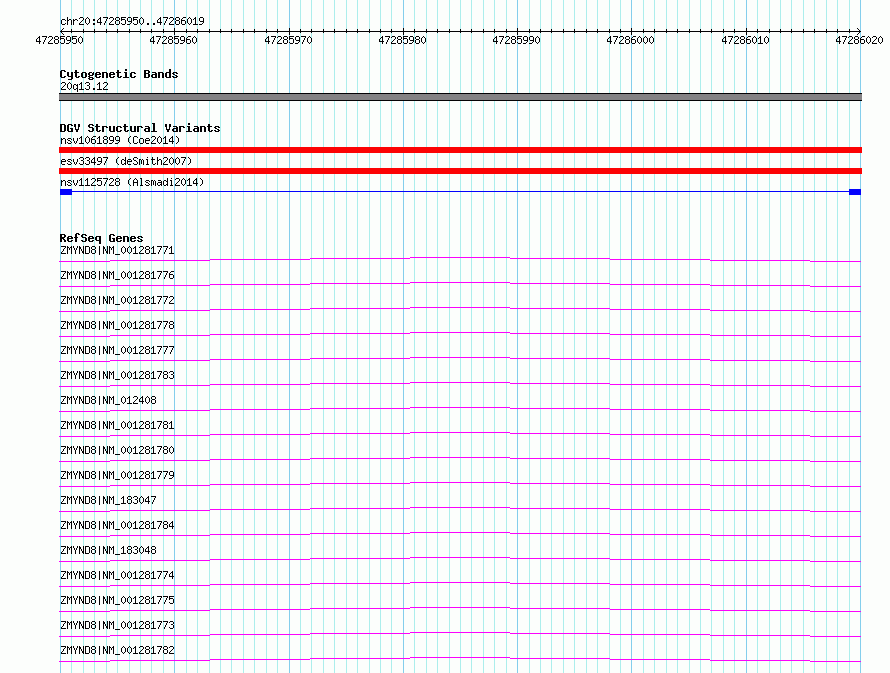Click the 20q13.12 band label
The height and width of the screenshot is (673, 890).
click(84, 86)
